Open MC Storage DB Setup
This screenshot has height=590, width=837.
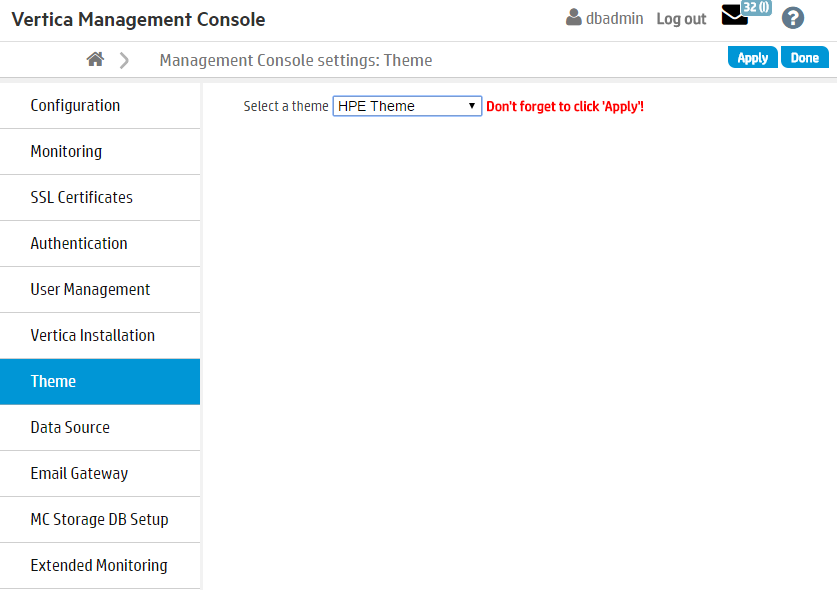coord(100,519)
